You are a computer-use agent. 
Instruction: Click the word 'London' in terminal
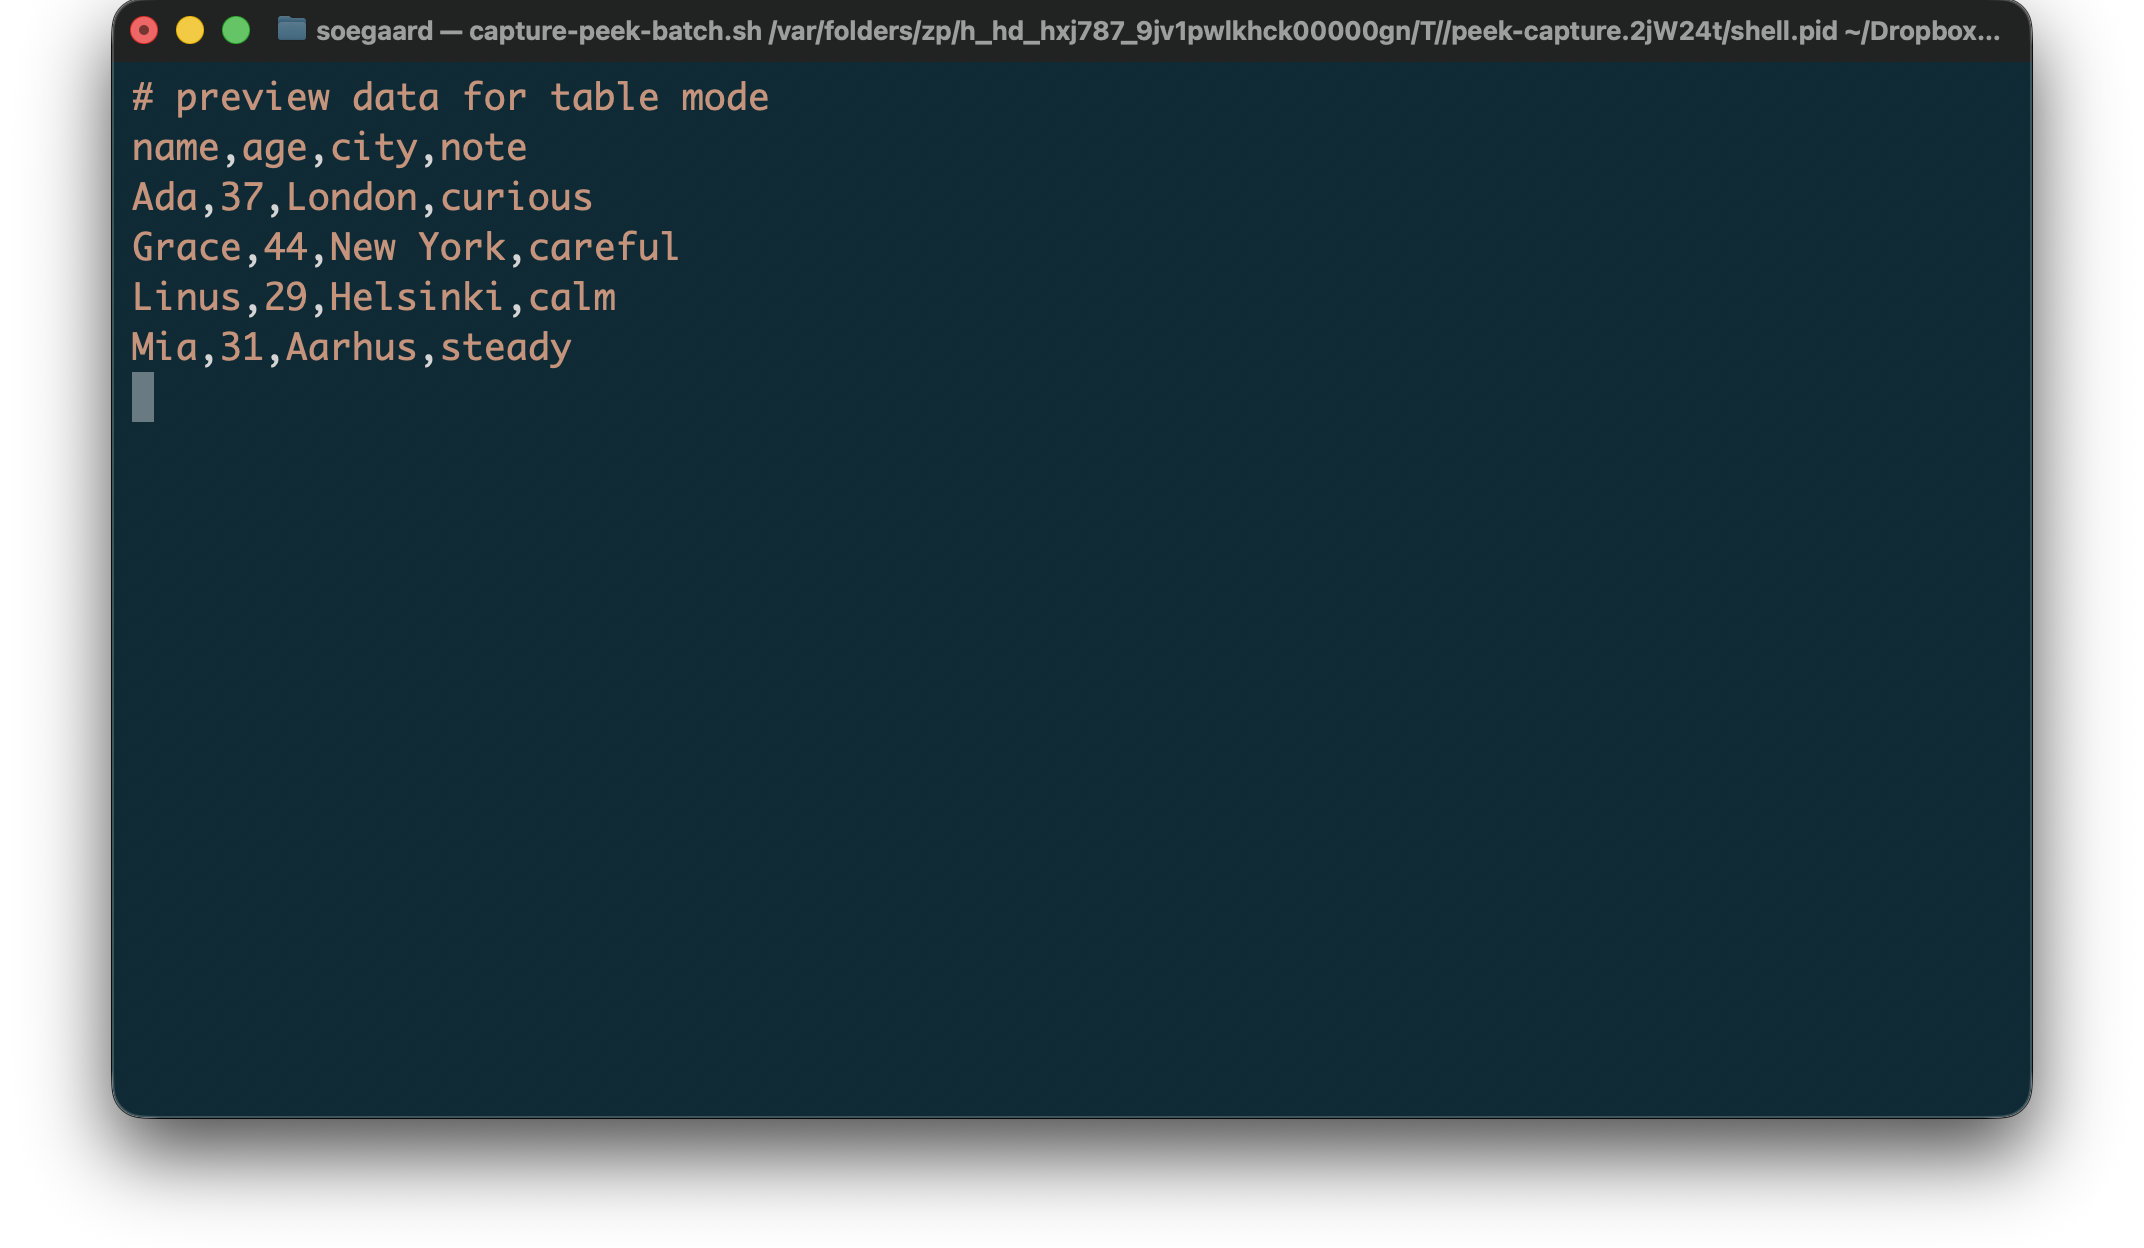coord(351,198)
